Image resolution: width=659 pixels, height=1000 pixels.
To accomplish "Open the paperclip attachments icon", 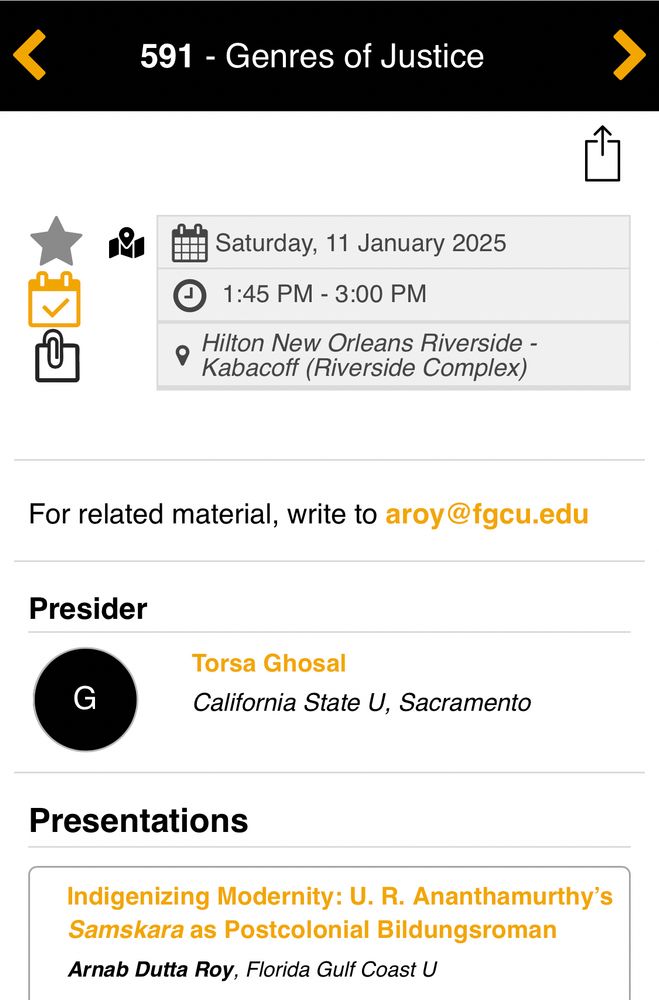I will click(57, 358).
